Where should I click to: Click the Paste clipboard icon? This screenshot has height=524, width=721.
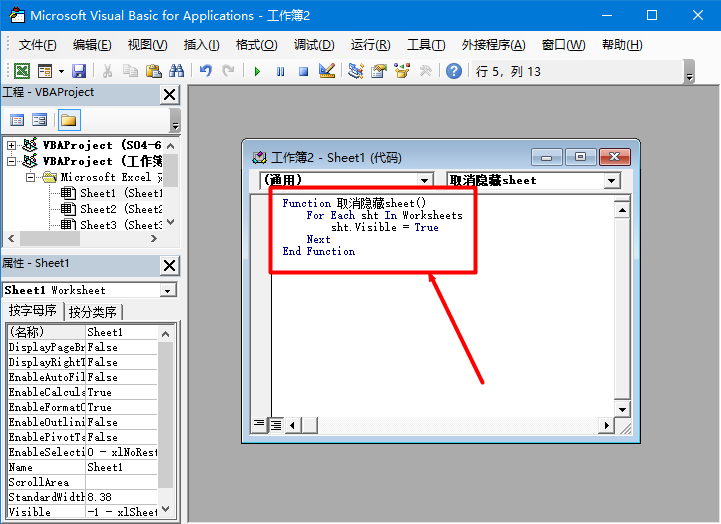(x=154, y=71)
